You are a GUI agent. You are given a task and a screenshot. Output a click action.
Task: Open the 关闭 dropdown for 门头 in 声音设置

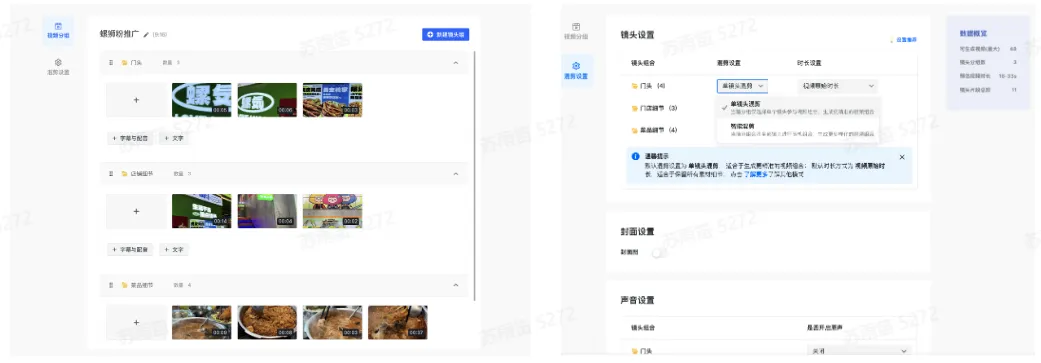click(858, 350)
